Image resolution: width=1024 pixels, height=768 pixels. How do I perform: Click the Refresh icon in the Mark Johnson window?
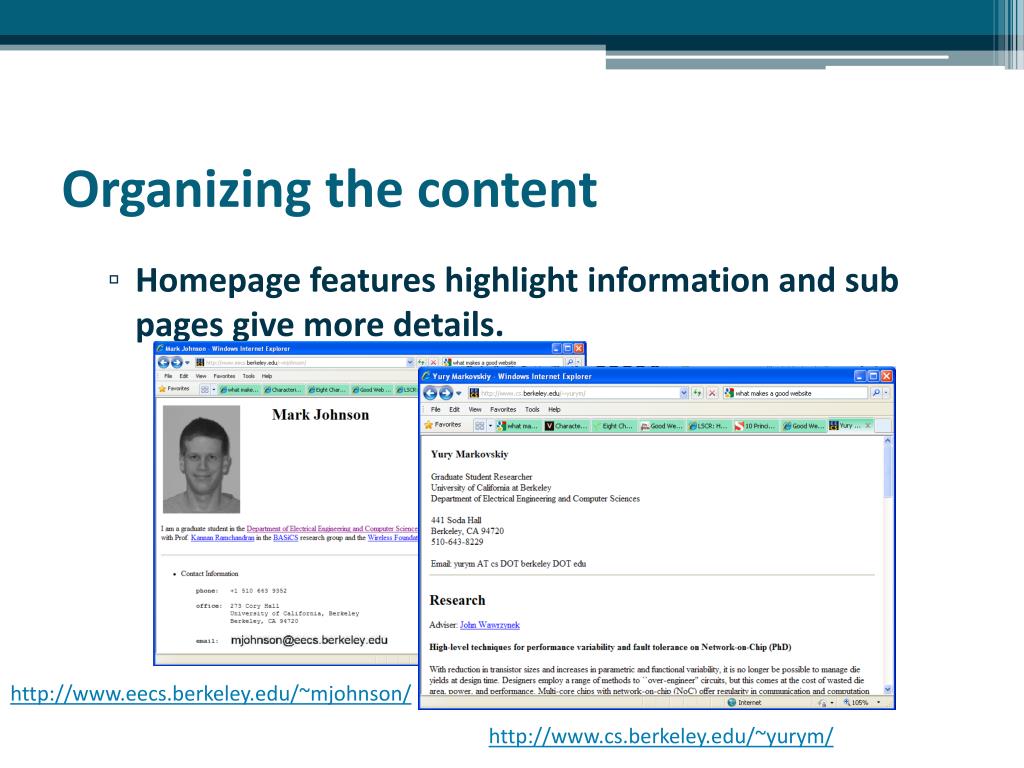click(422, 362)
